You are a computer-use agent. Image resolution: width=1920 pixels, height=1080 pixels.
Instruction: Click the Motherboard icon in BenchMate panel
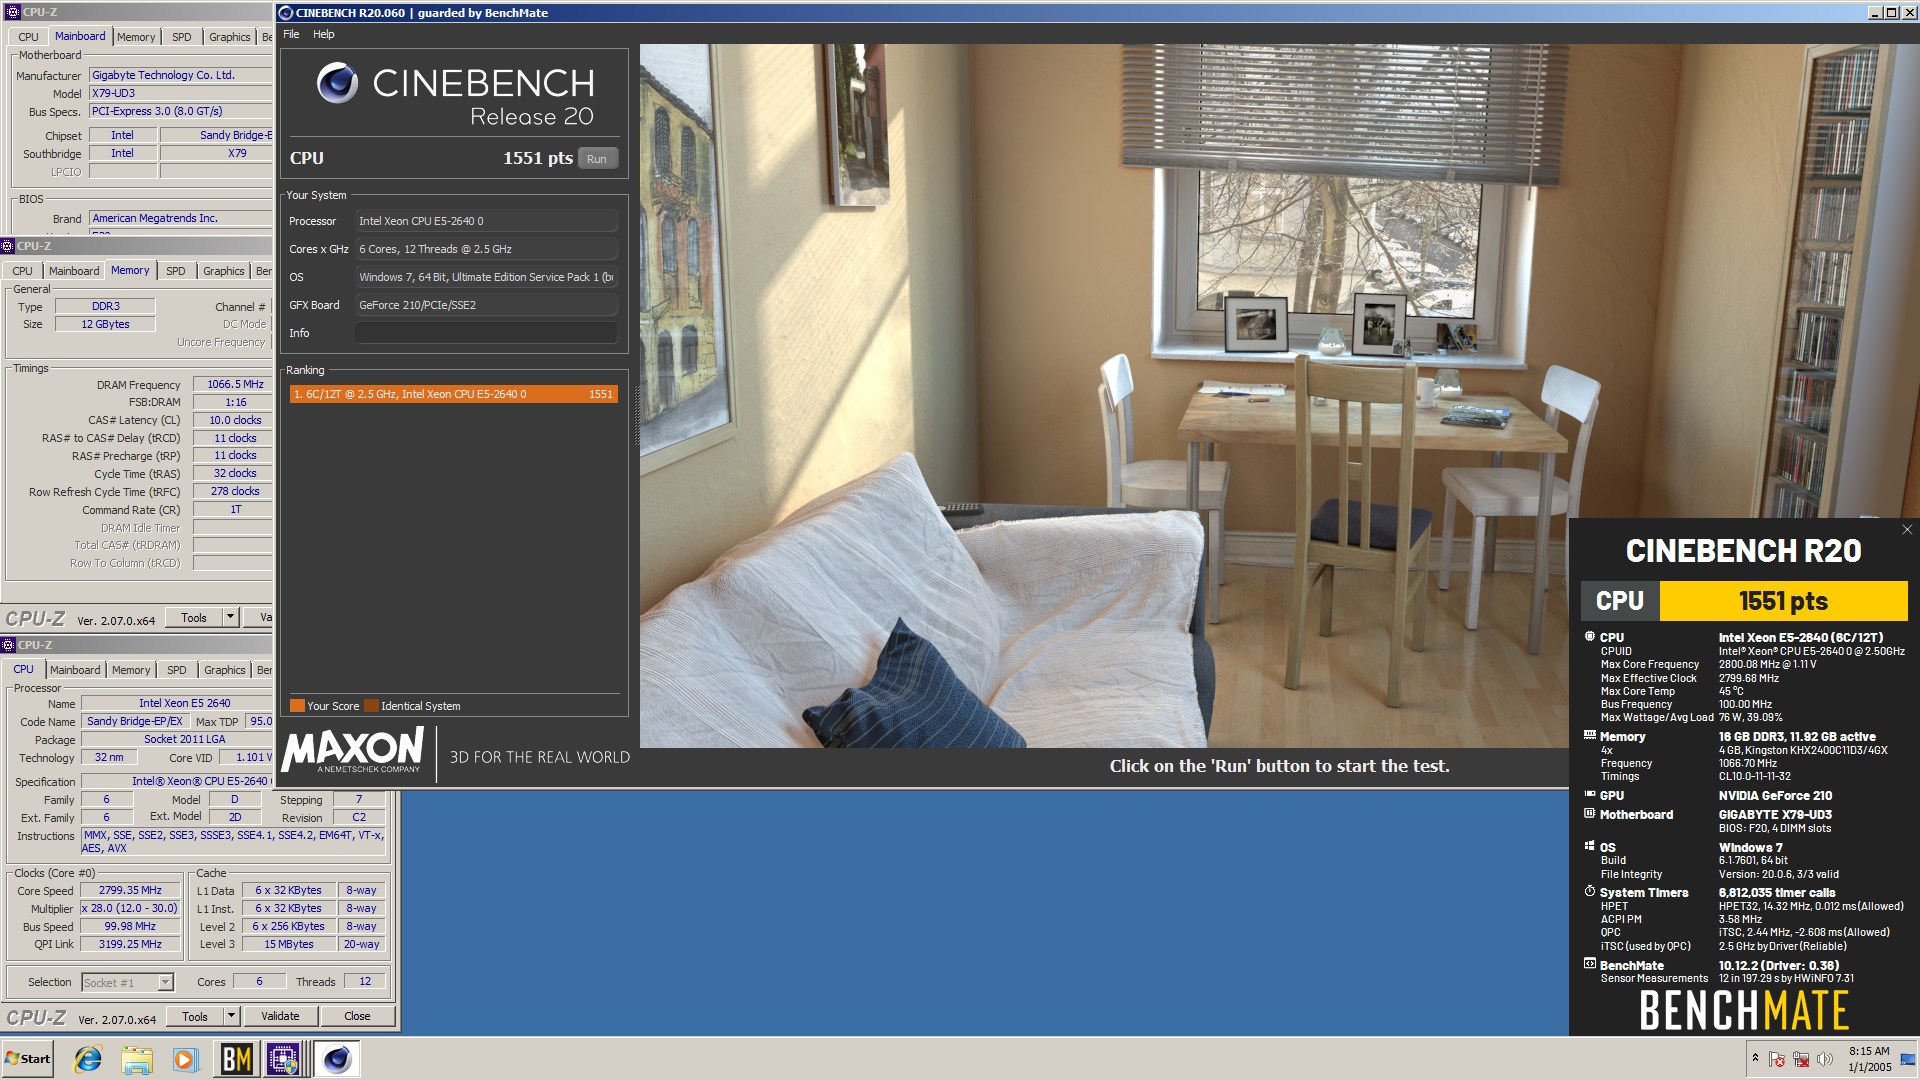[1589, 813]
